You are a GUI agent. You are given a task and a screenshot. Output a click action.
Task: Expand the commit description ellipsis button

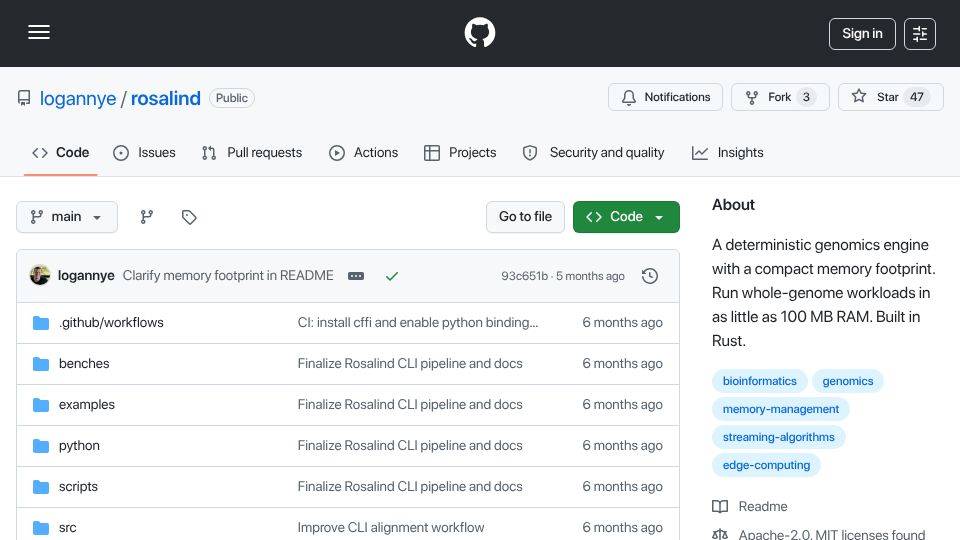(x=356, y=276)
